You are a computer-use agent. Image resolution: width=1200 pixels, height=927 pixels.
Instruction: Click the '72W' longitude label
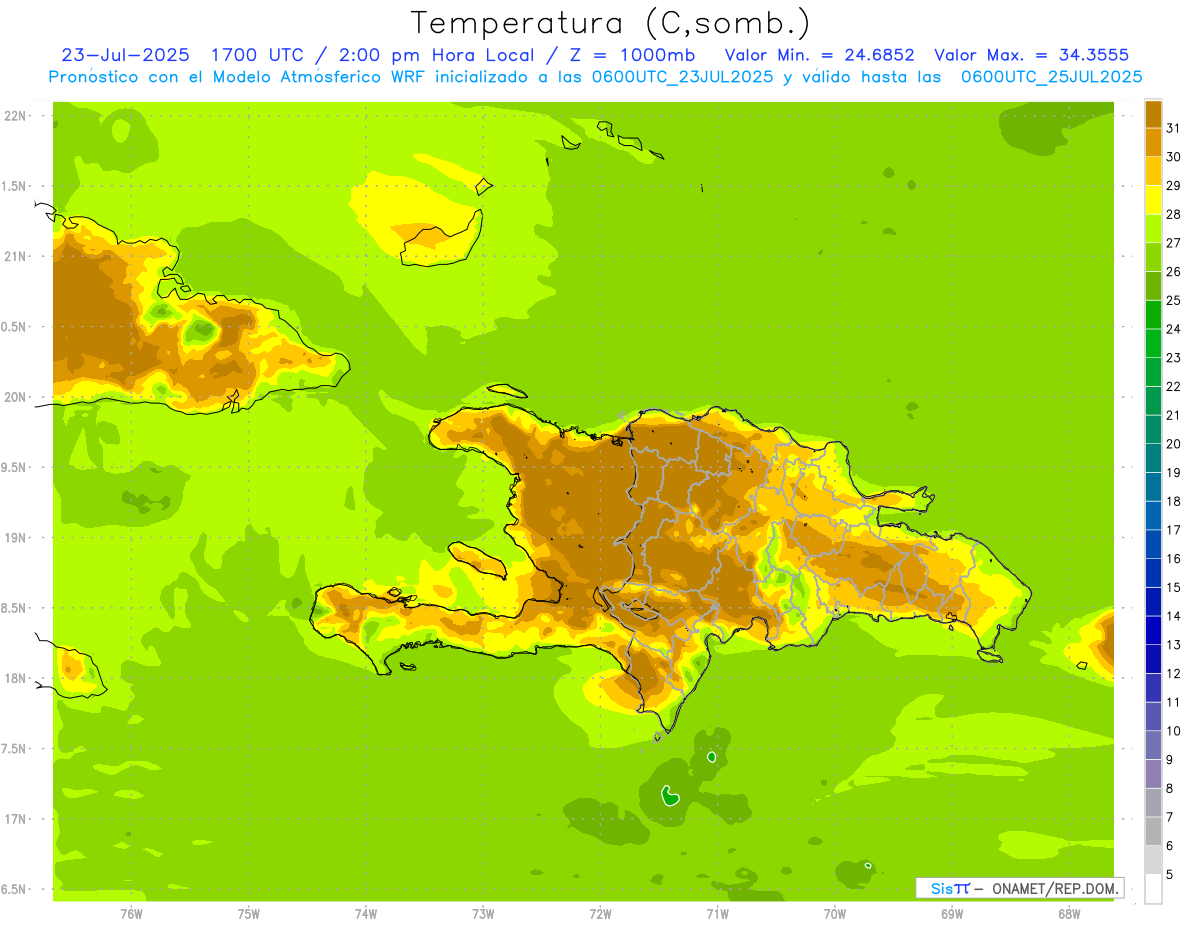[600, 914]
